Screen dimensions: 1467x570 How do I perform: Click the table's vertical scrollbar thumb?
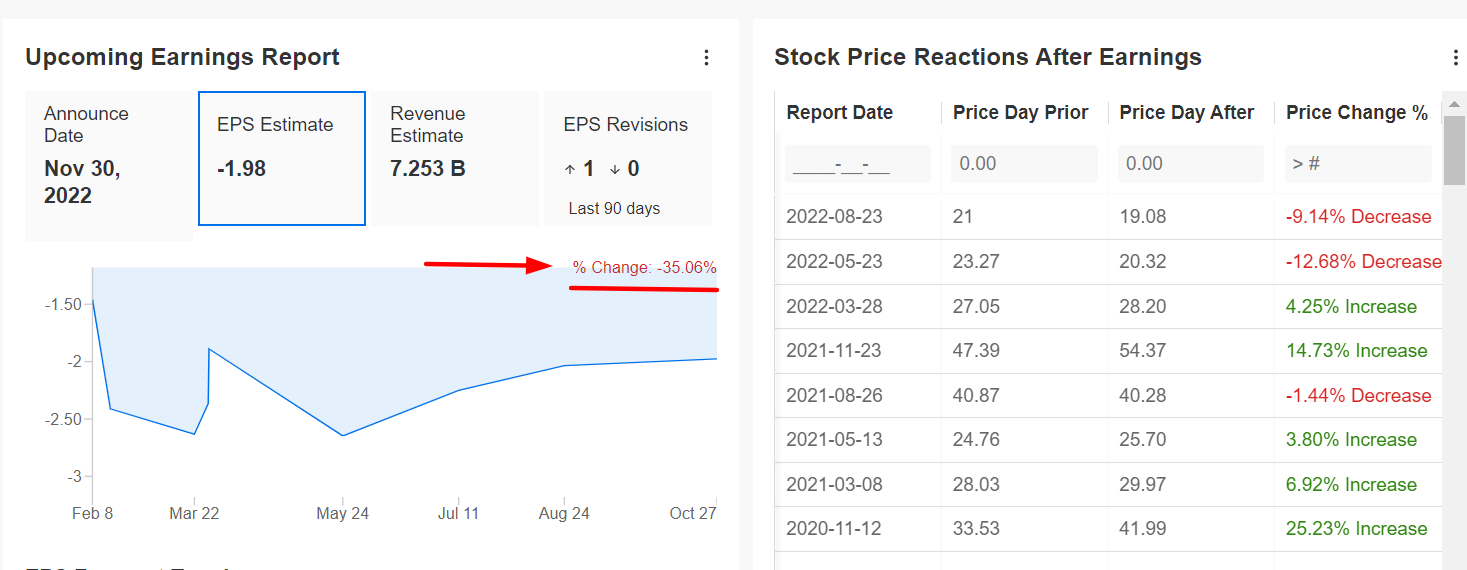pyautogui.click(x=1454, y=150)
